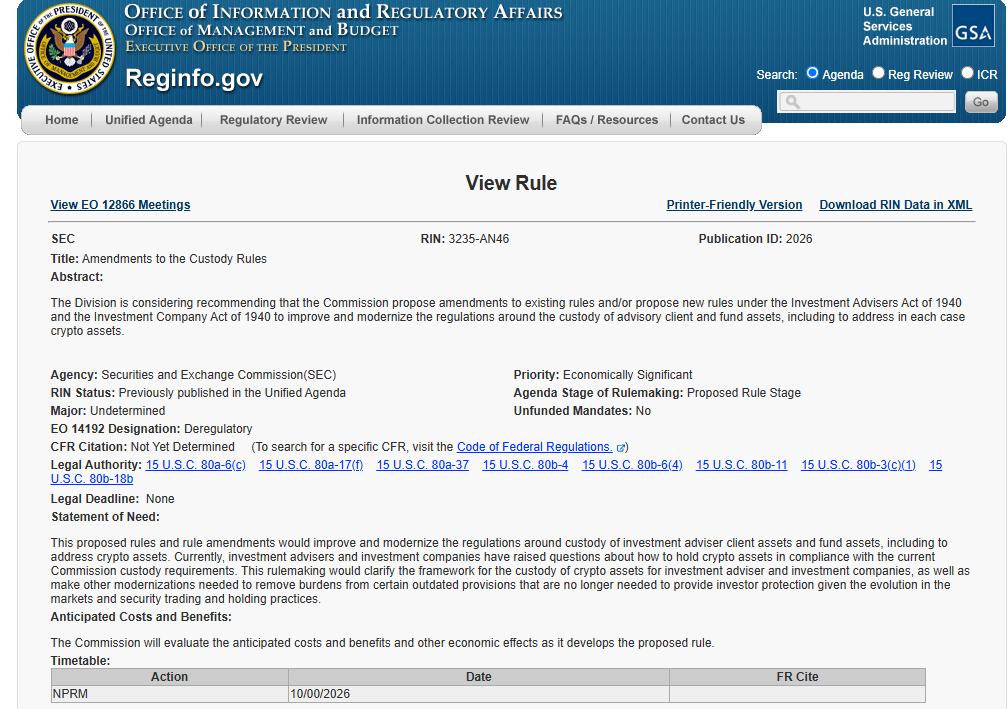Click the Reginfo.gov site title
This screenshot has width=1008, height=709.
pos(194,78)
